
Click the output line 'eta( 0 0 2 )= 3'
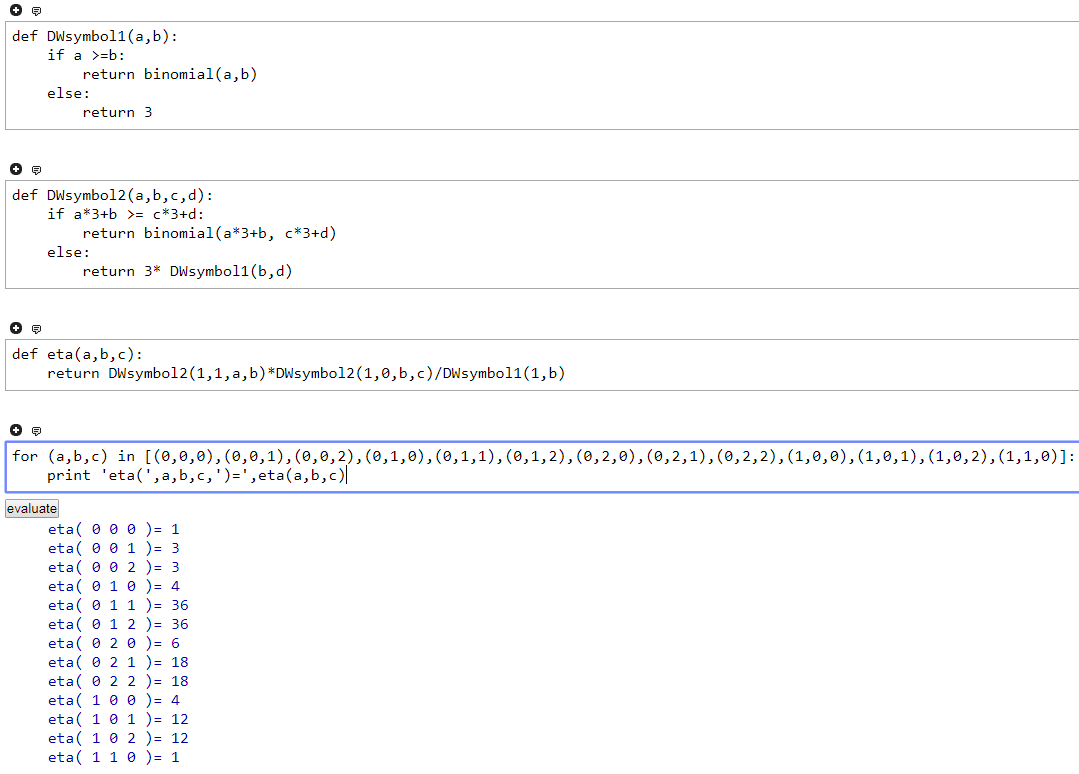point(114,568)
